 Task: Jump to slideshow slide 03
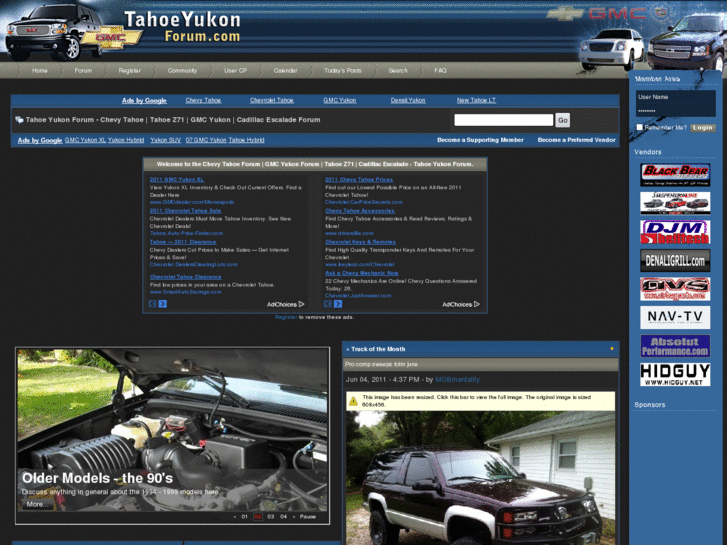[270, 516]
